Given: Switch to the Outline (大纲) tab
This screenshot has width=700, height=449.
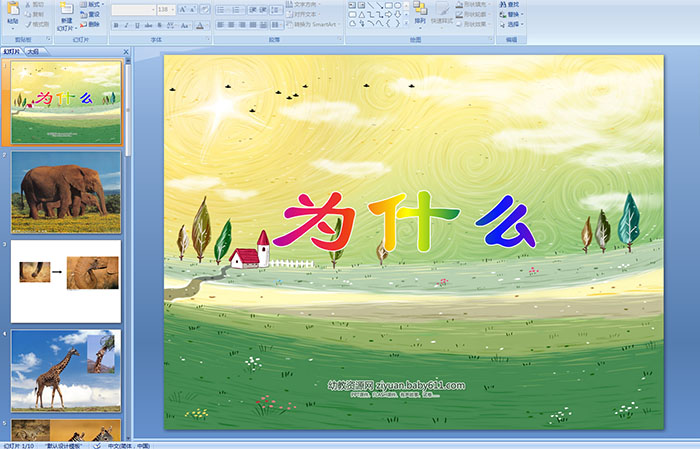Looking at the screenshot, I should click(x=34, y=50).
